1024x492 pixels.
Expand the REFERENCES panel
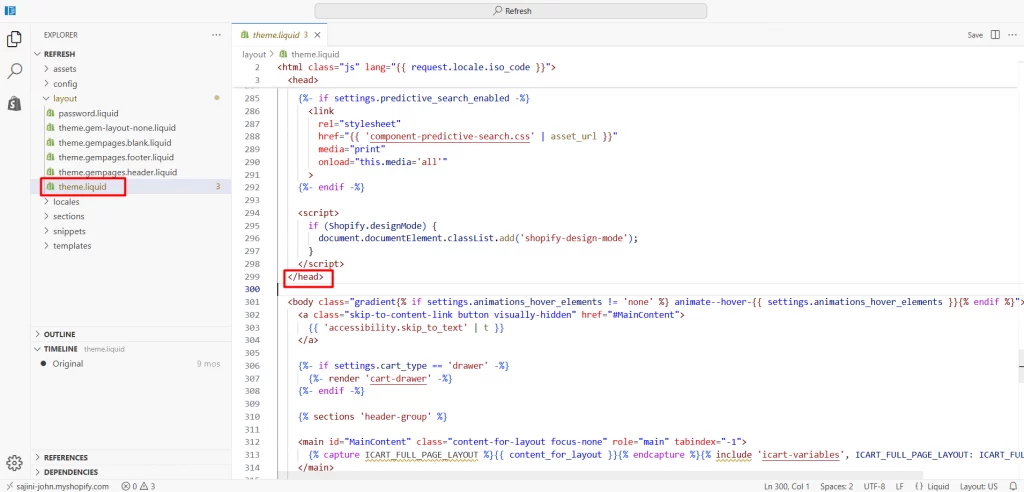pos(131,457)
